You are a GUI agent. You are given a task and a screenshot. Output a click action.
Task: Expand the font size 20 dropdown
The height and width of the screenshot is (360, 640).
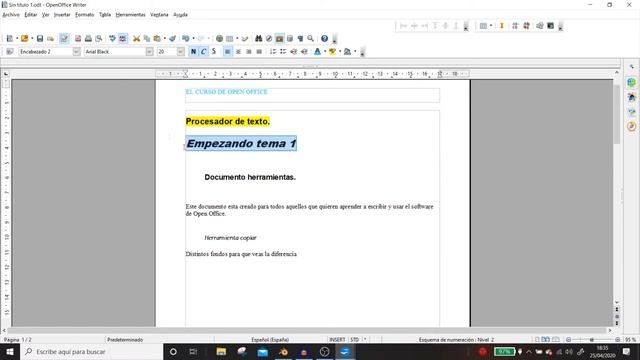pyautogui.click(x=180, y=51)
